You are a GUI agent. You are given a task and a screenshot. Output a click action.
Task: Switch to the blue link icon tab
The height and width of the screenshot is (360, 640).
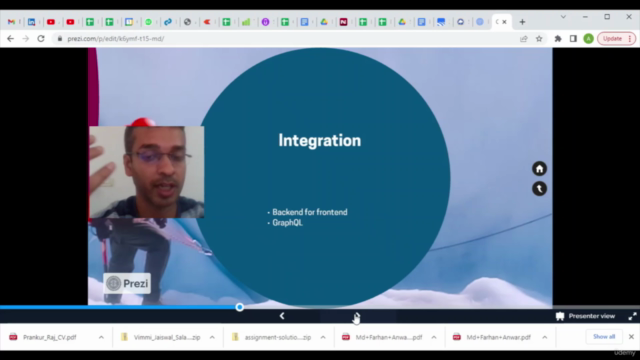168,22
